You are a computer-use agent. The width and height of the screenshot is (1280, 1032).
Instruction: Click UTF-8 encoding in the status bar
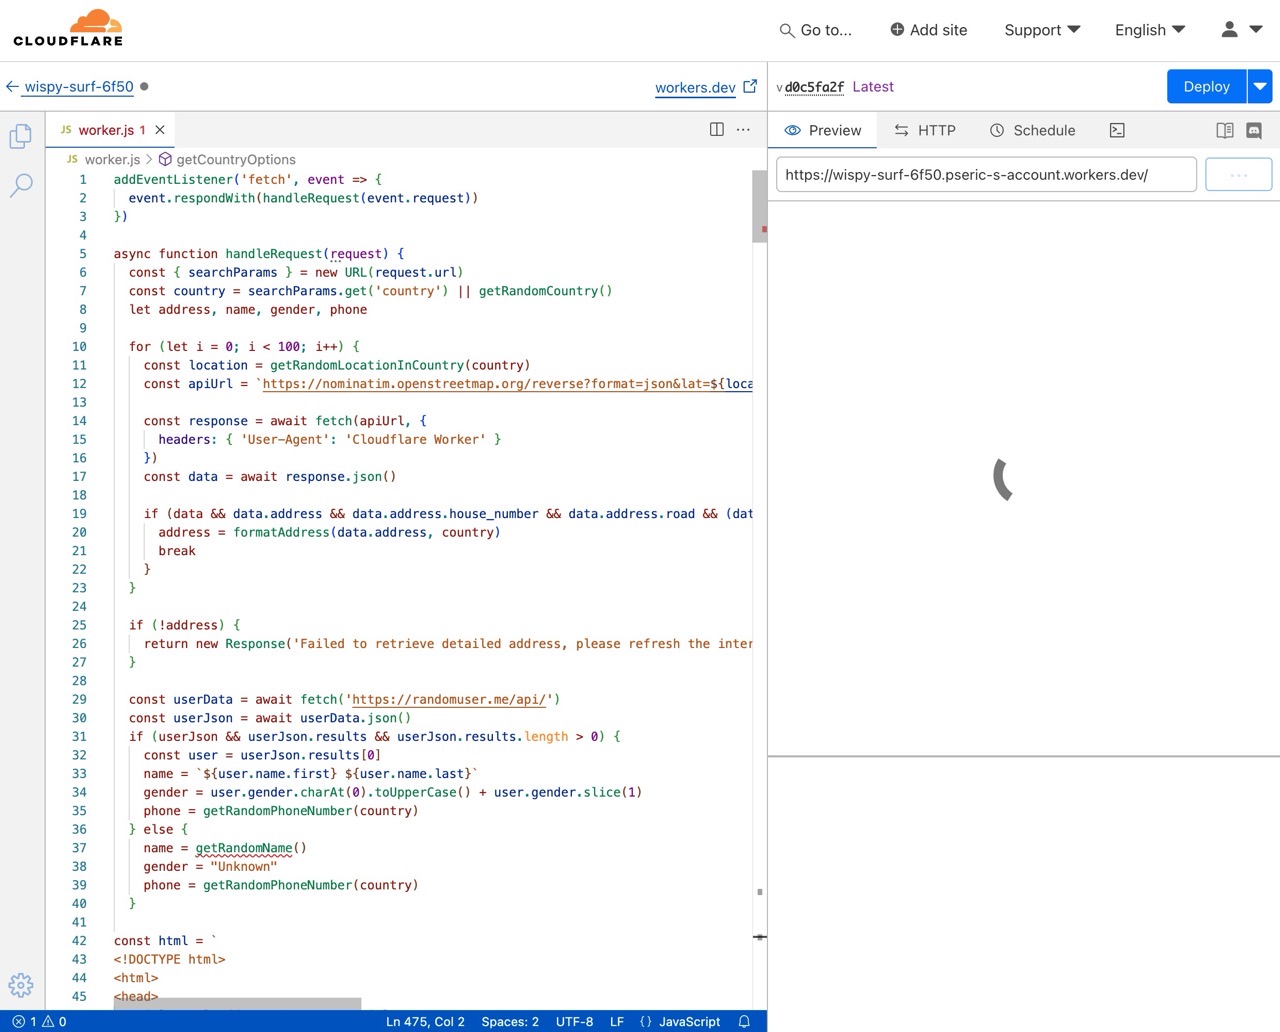click(x=574, y=1021)
